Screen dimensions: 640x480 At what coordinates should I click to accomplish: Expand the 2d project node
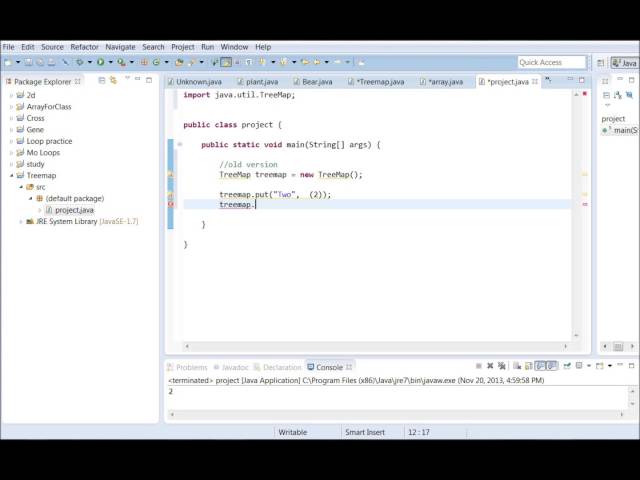click(11, 96)
